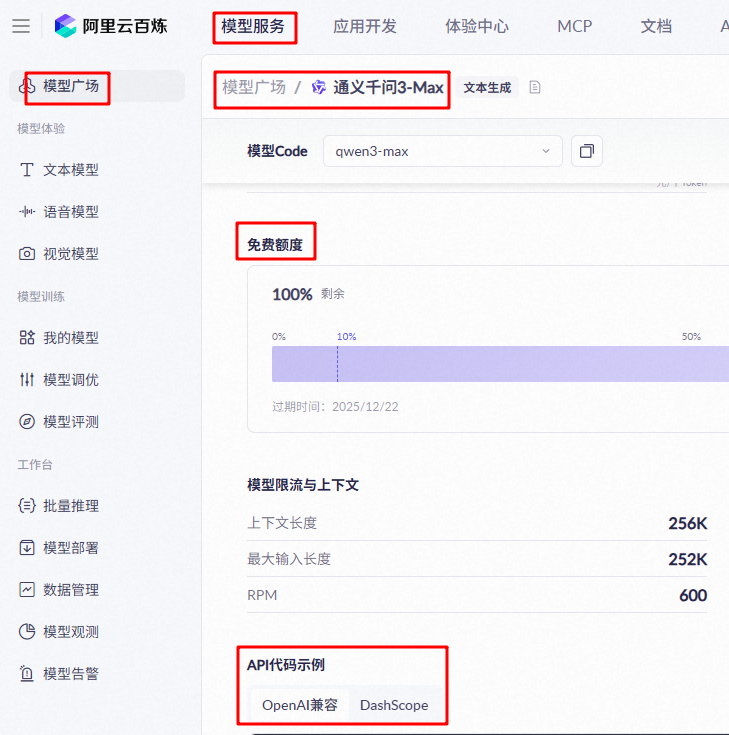The width and height of the screenshot is (729, 735).
Task: Click the 50% label on quota bar
Action: 691,337
